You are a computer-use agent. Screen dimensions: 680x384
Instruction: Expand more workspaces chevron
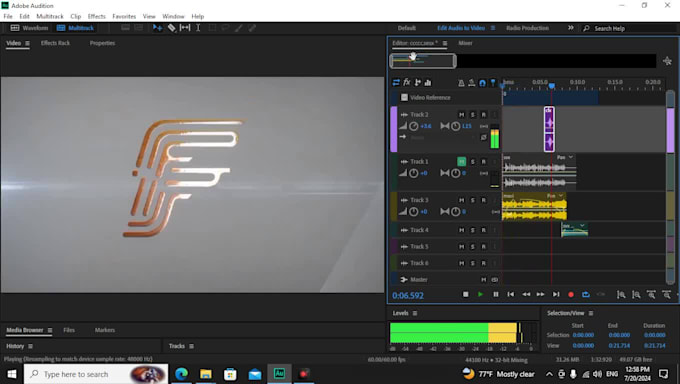(571, 28)
